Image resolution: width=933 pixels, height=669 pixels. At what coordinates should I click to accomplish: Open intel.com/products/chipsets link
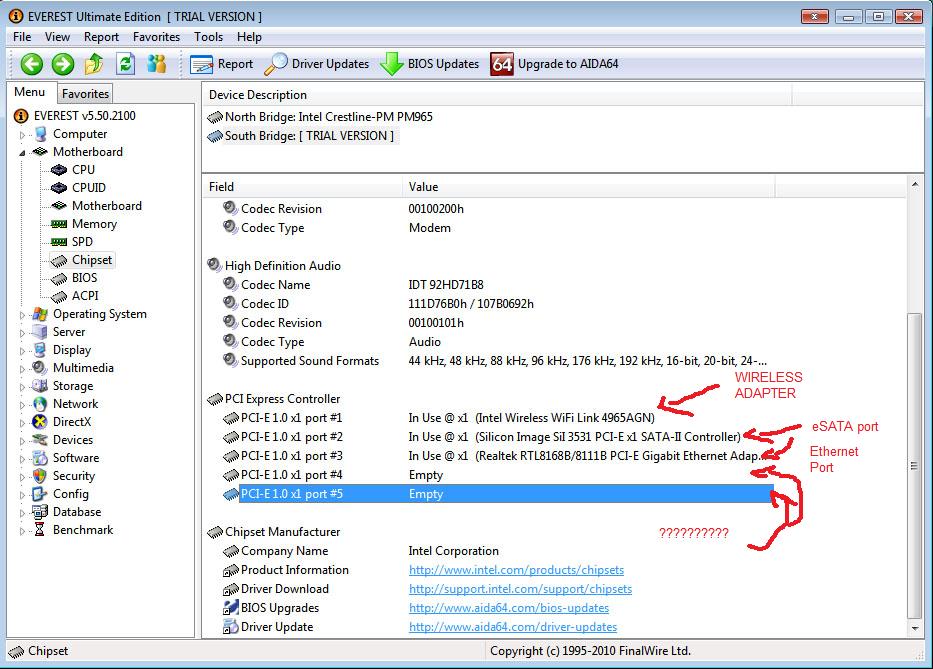pyautogui.click(x=516, y=570)
